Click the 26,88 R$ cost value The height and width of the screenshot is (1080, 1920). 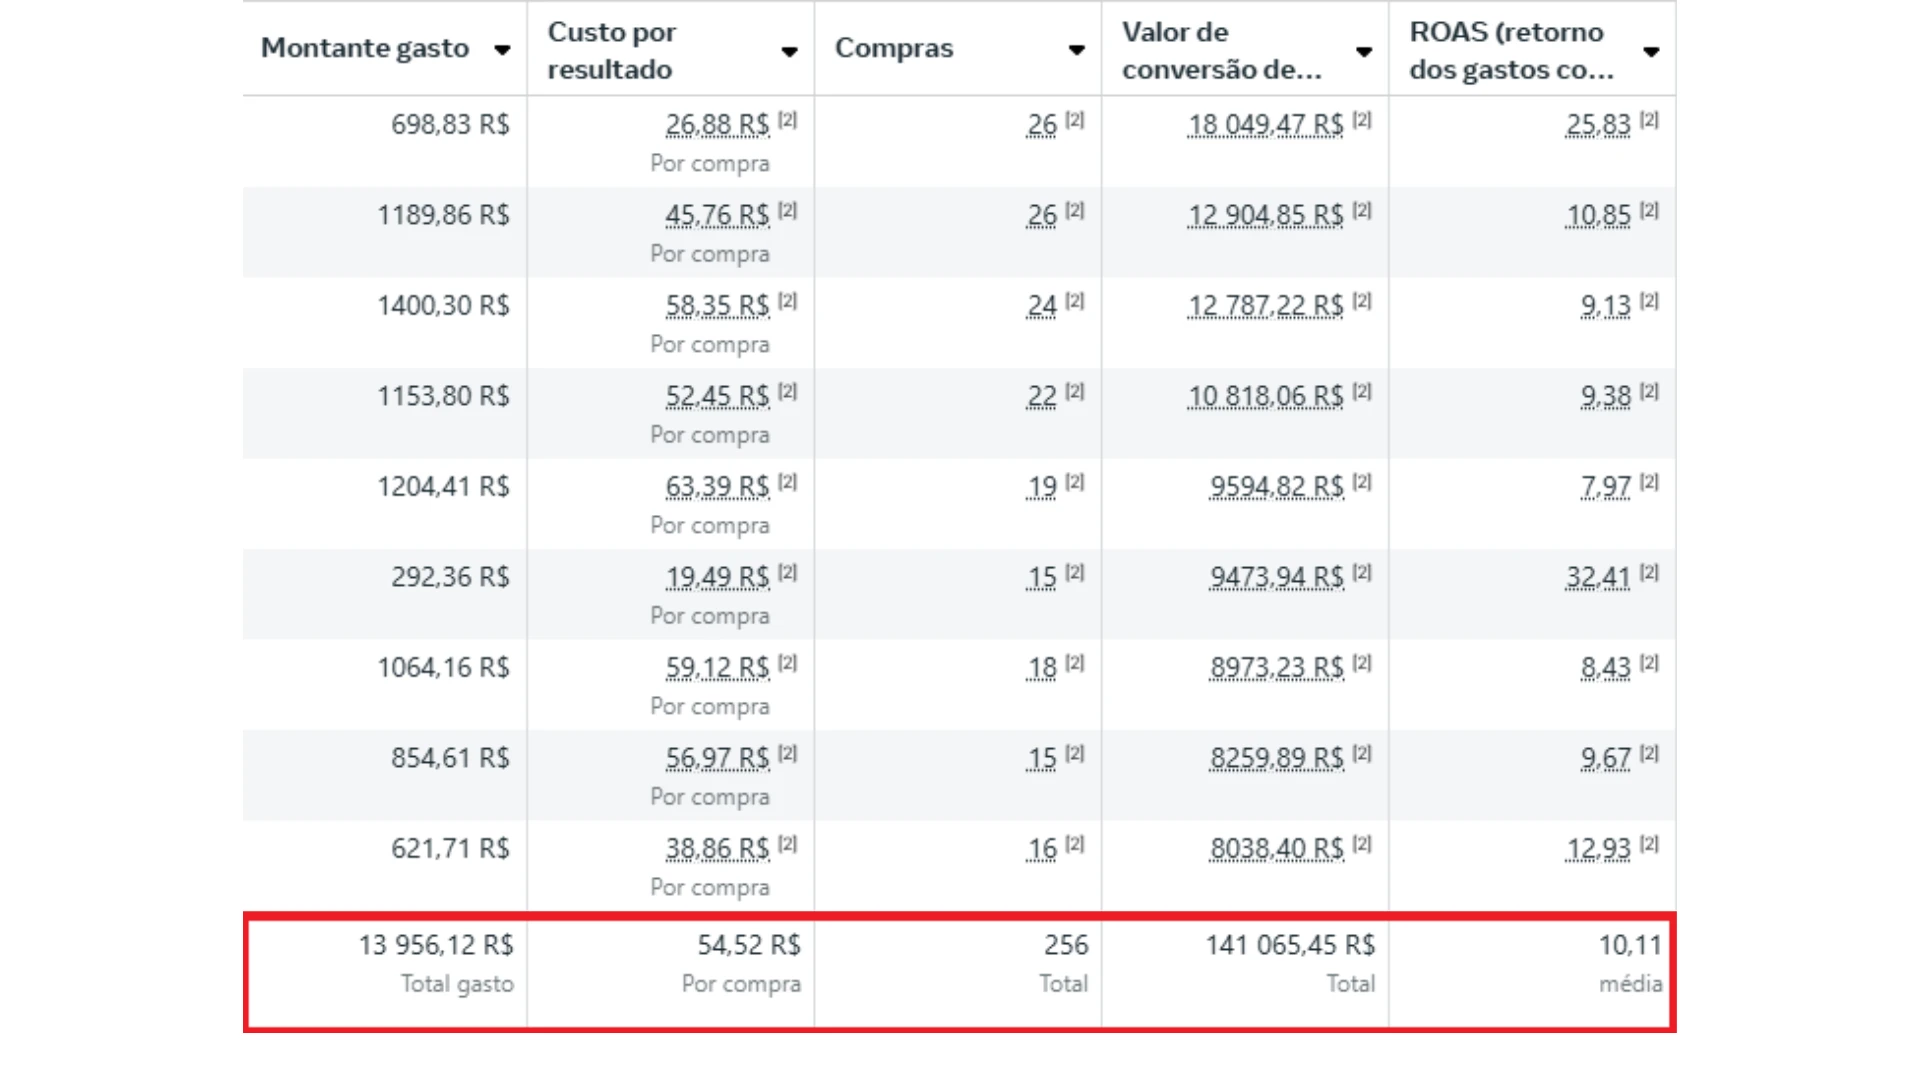[717, 125]
